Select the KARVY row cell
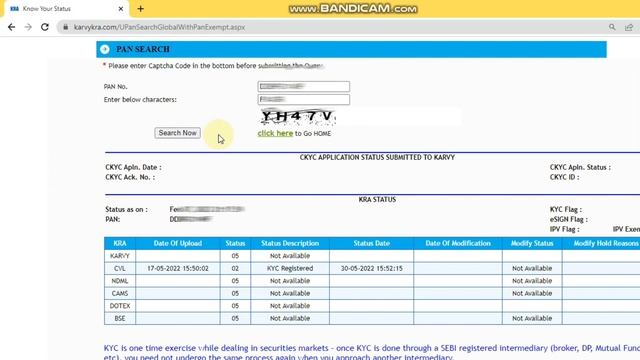This screenshot has height=360, width=640. [120, 256]
